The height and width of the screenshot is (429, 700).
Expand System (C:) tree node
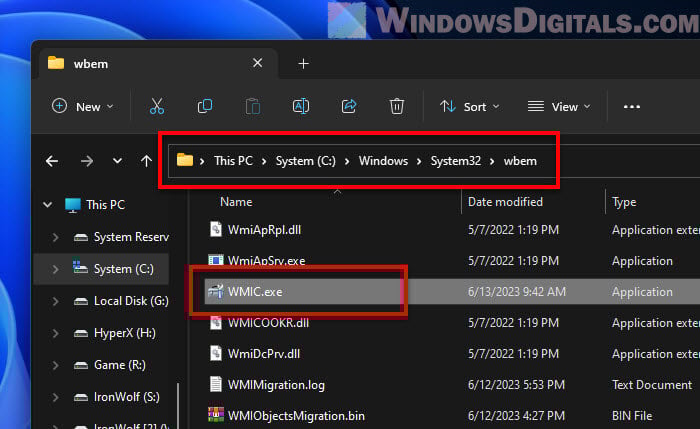[x=55, y=269]
